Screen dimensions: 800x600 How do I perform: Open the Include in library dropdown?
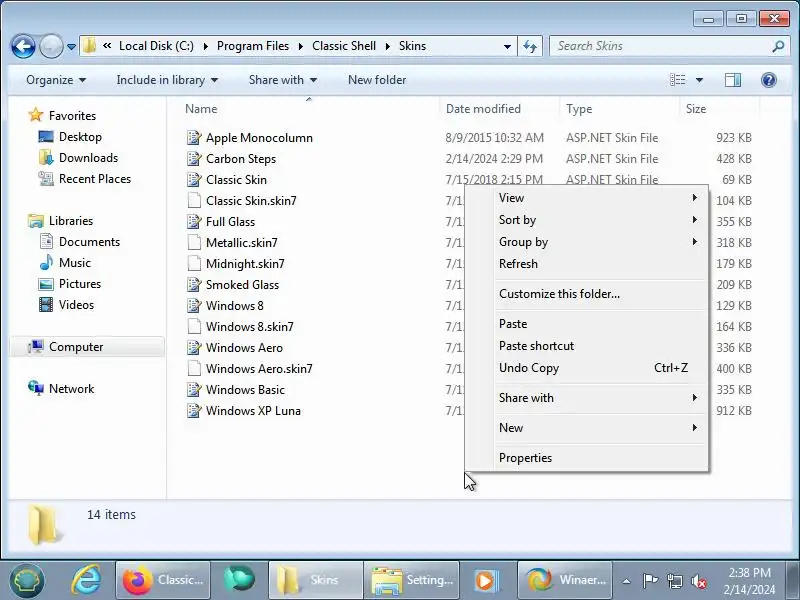[x=167, y=80]
